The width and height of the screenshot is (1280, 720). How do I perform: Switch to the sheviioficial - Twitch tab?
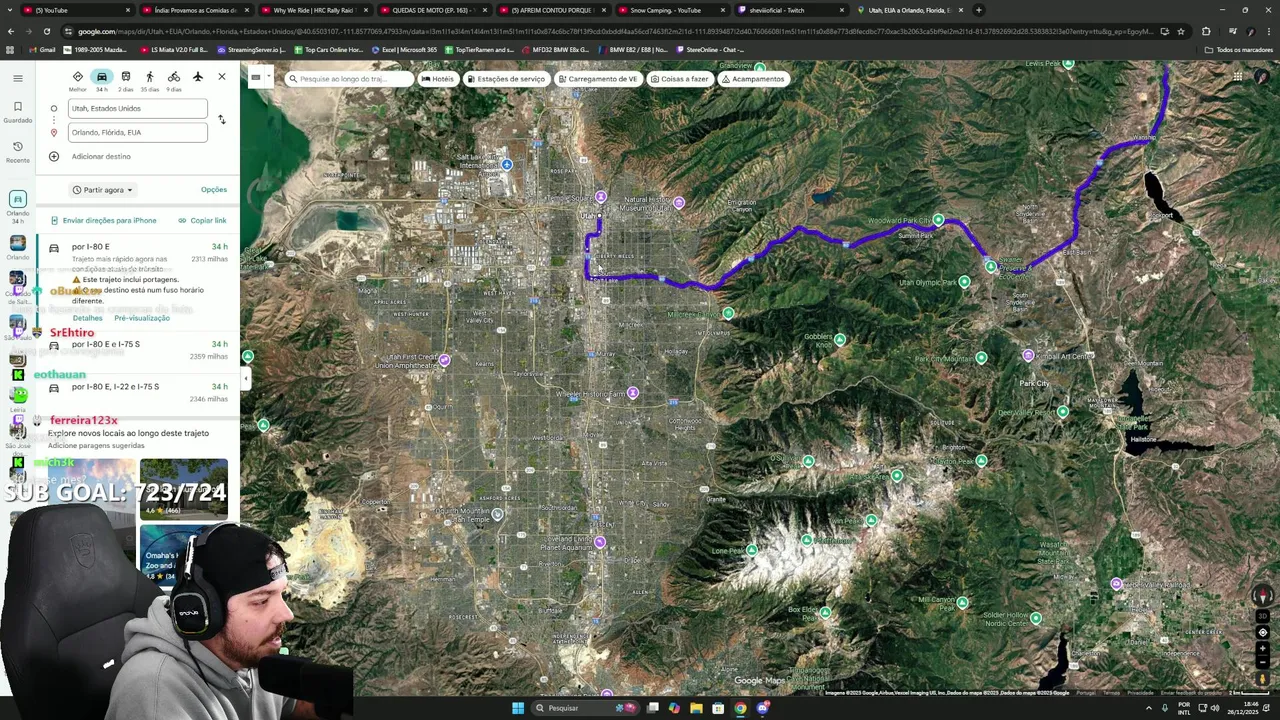click(x=790, y=10)
